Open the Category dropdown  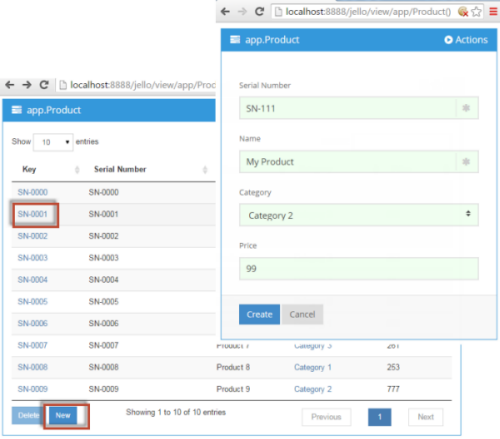(359, 215)
